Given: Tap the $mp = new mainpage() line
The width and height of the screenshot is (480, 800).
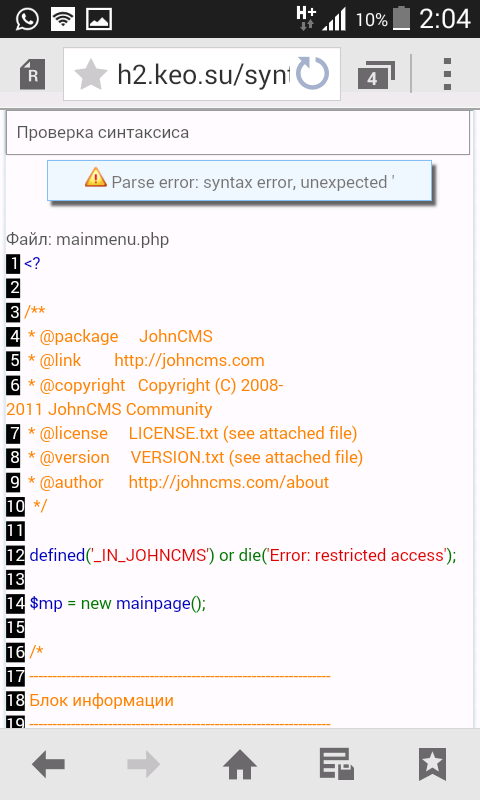Looking at the screenshot, I should (117, 604).
